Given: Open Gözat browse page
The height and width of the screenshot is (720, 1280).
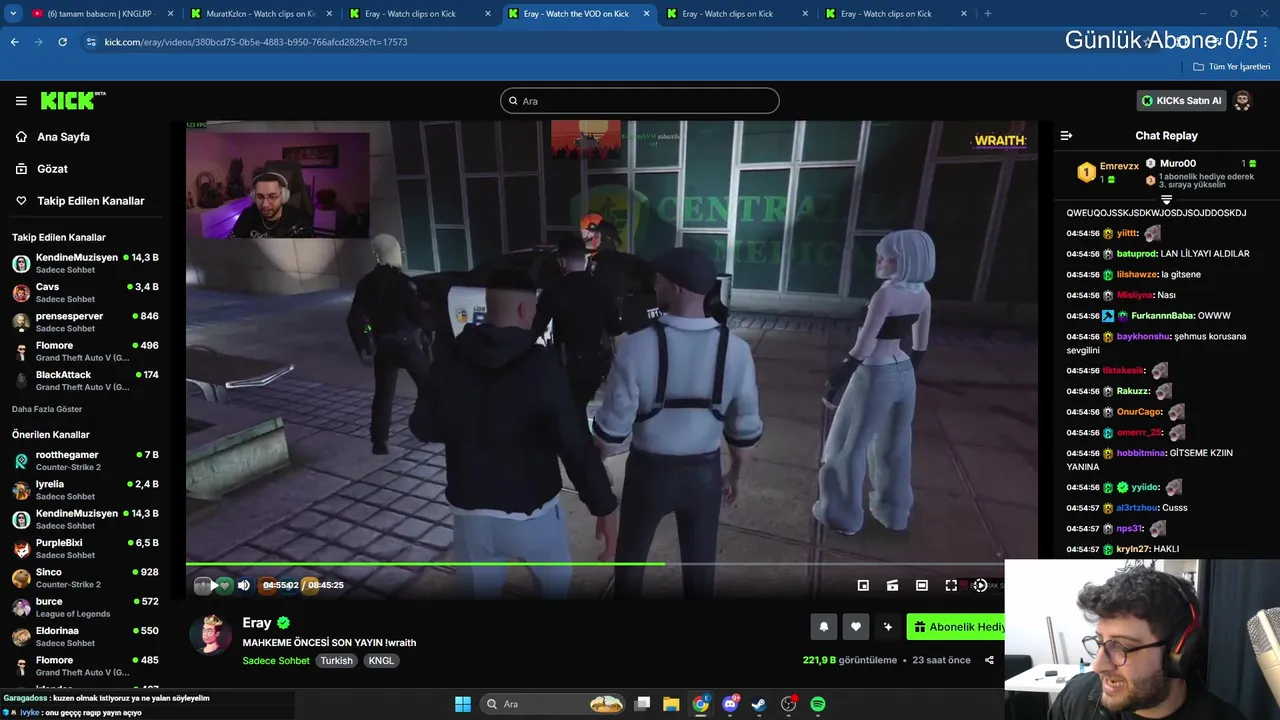Looking at the screenshot, I should 52,169.
